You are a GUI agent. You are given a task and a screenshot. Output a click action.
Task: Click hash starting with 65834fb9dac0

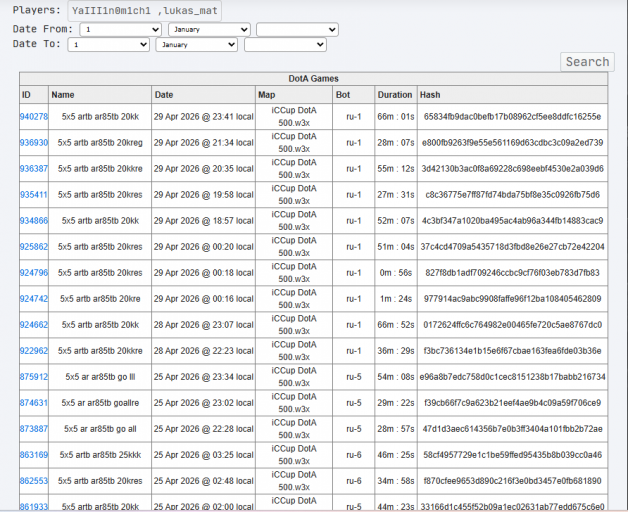click(512, 117)
